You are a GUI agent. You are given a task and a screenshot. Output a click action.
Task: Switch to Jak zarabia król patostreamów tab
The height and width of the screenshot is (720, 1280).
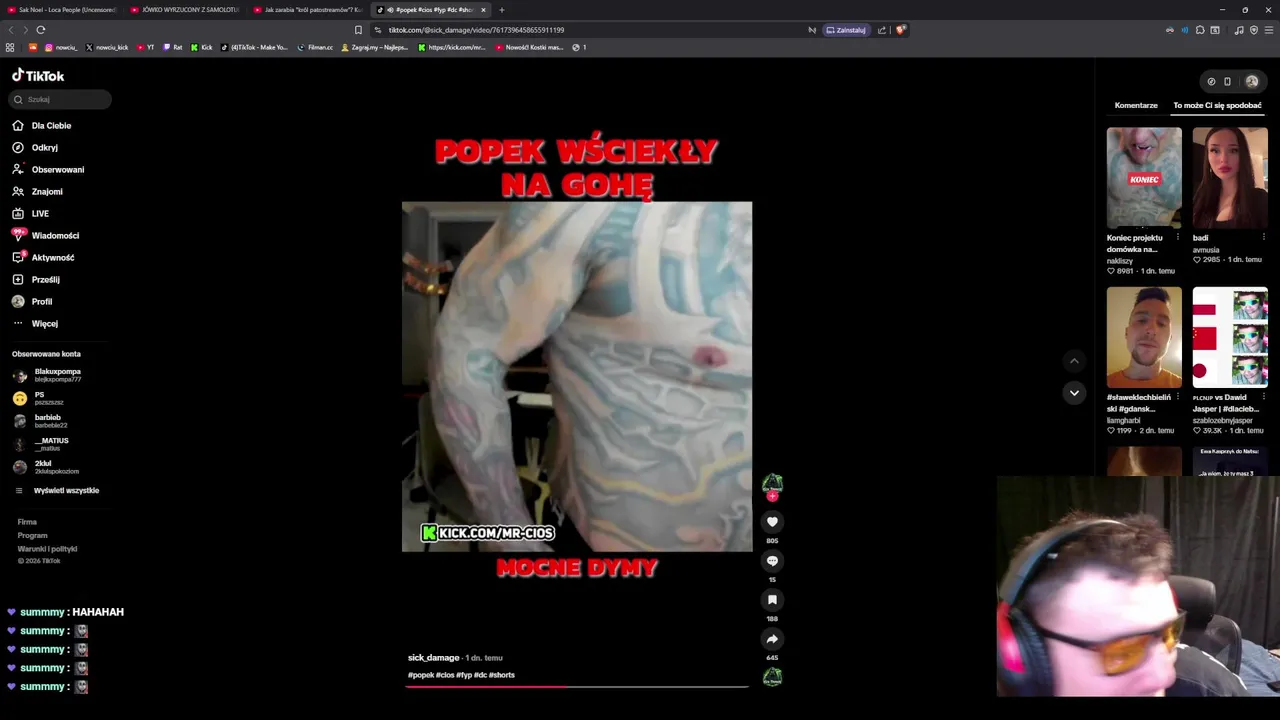point(308,10)
